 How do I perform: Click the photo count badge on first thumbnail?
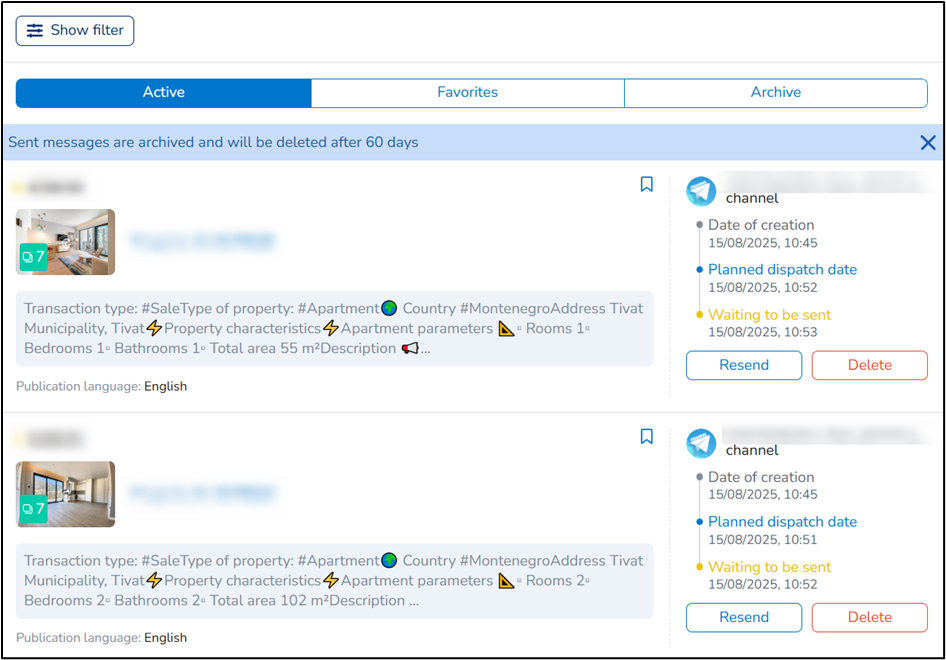click(x=33, y=257)
